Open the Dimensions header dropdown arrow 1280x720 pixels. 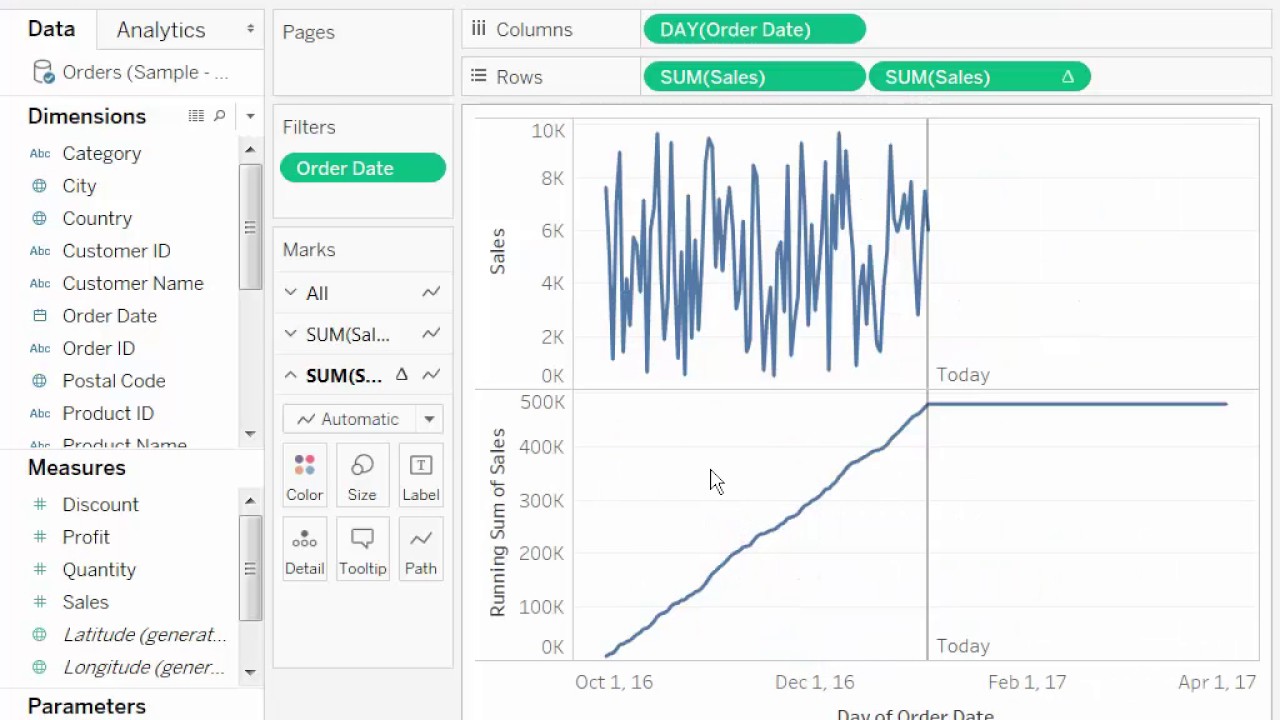250,116
